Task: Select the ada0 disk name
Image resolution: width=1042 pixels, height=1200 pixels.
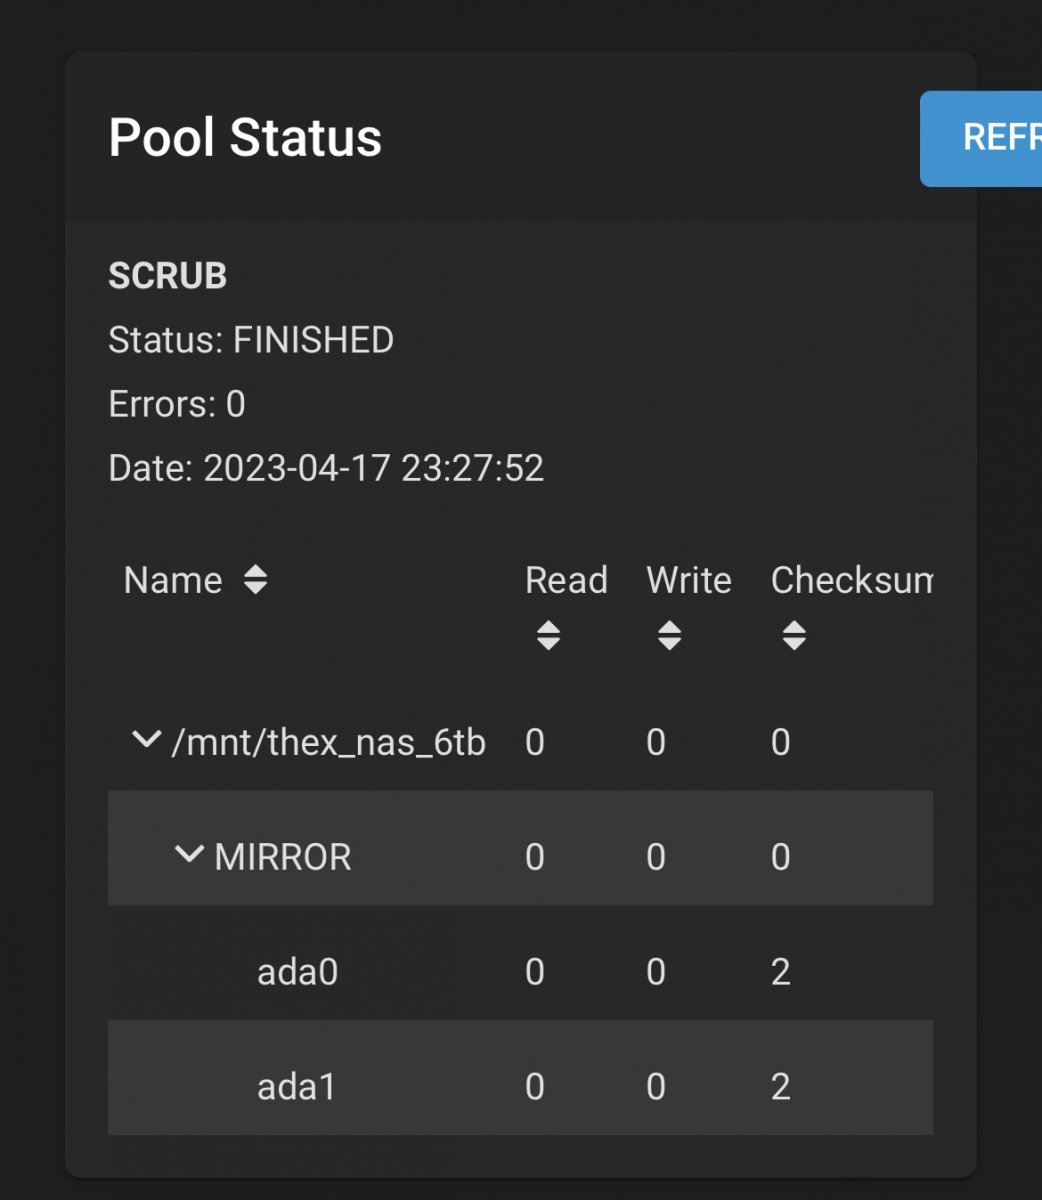Action: point(298,972)
